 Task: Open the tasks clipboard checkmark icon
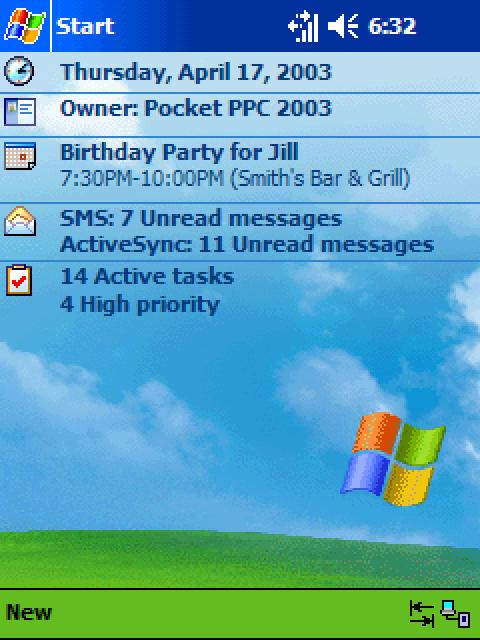pos(19,280)
